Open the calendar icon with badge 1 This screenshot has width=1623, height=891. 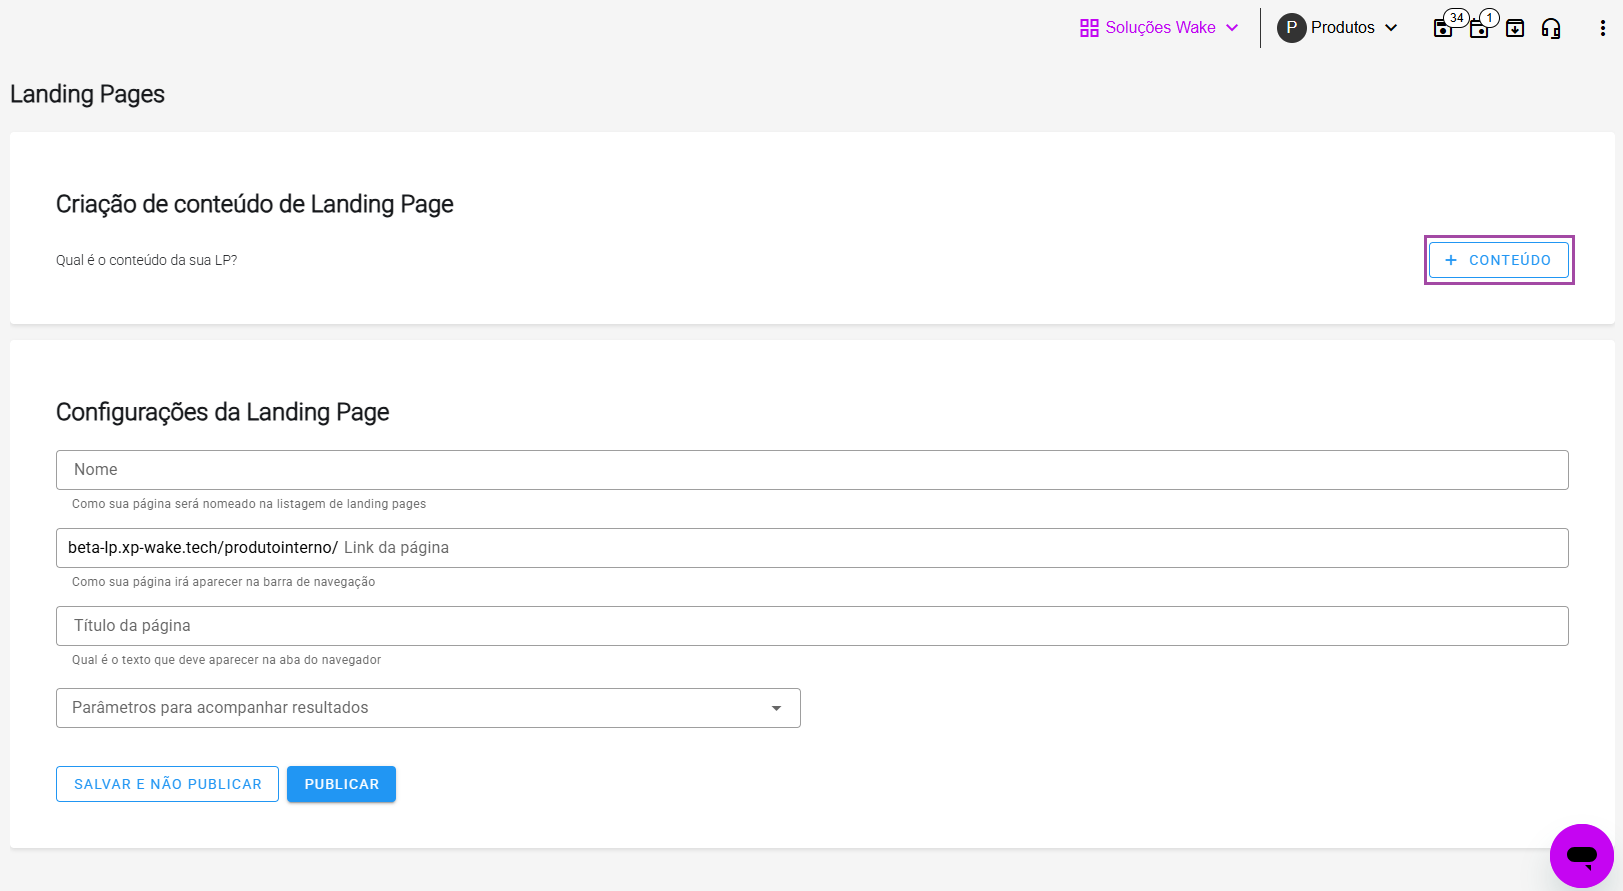click(1479, 28)
